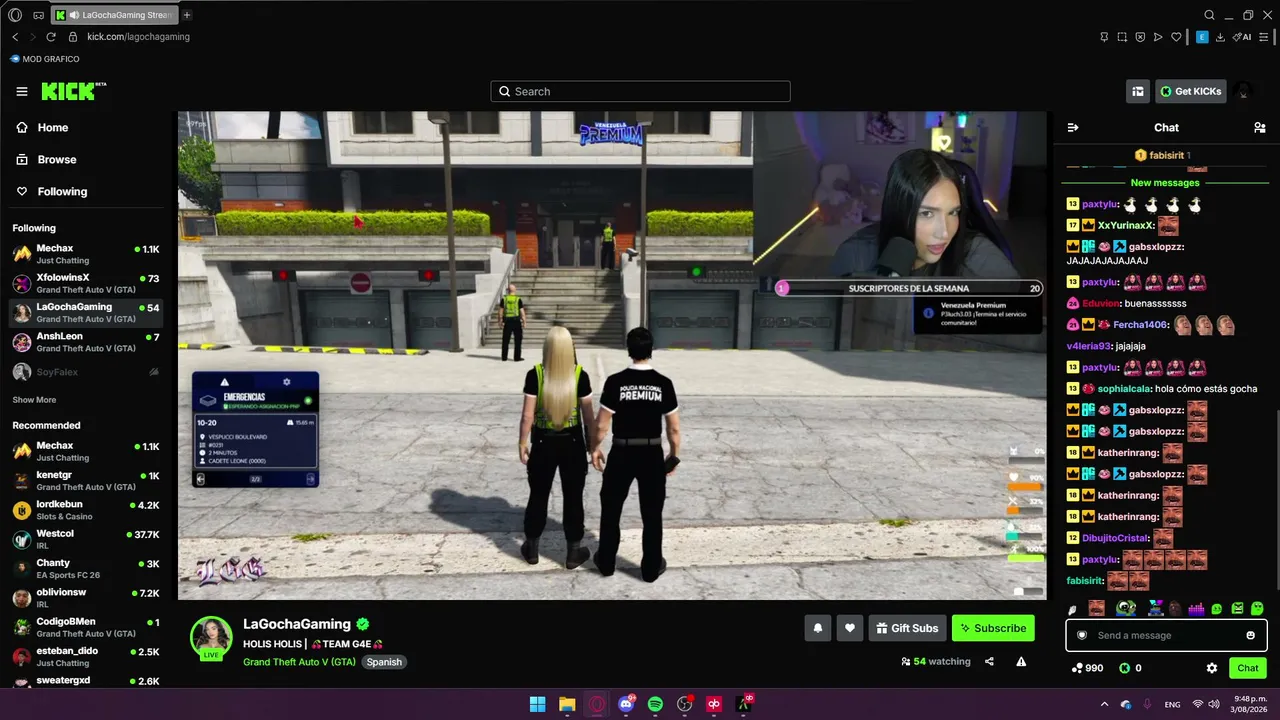The image size is (1280, 720).
Task: Click browser heart bookmark icon
Action: pos(1177,37)
